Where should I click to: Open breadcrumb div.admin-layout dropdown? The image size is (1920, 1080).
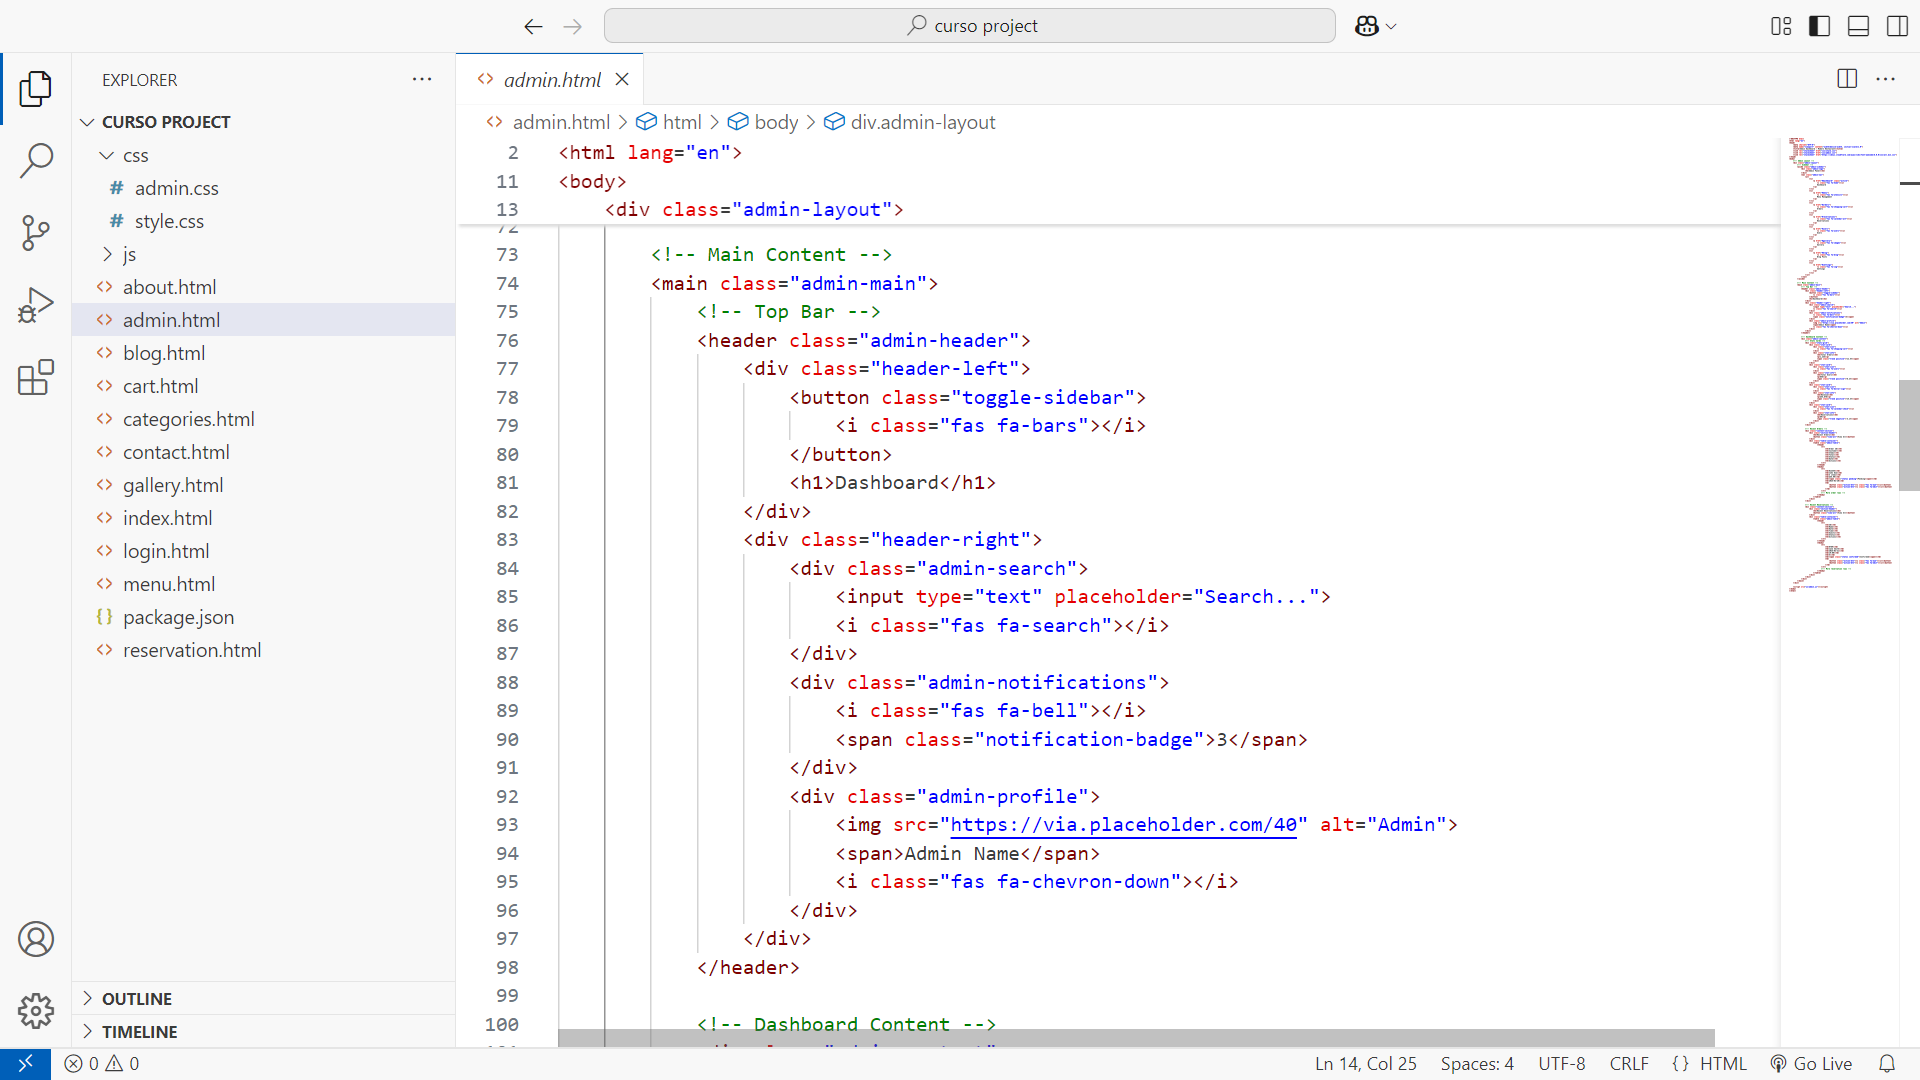click(910, 122)
